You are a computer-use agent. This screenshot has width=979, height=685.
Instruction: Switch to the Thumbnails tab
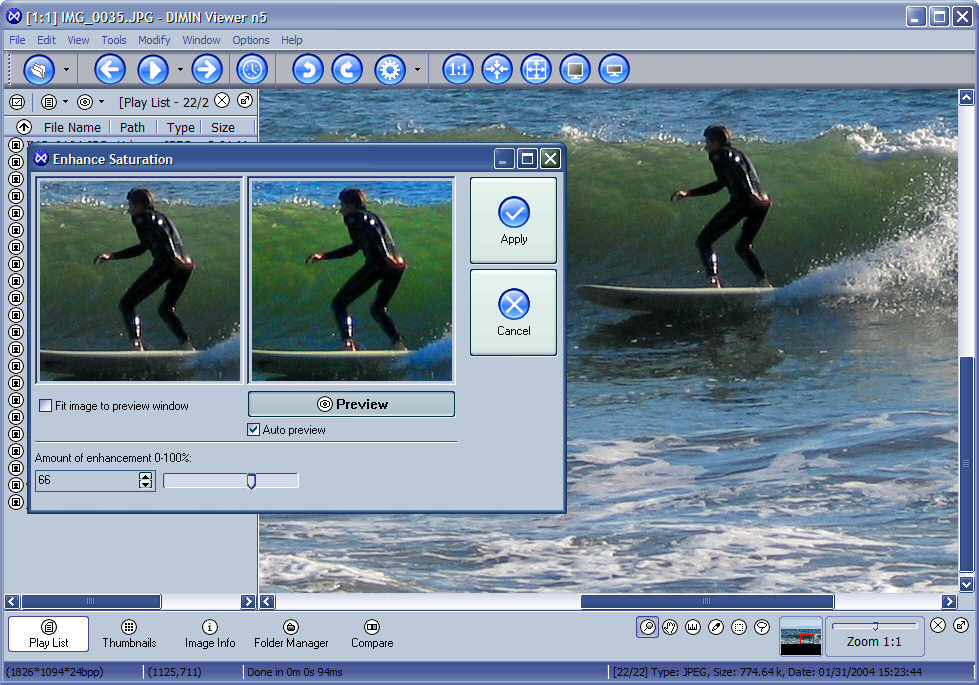[x=129, y=634]
